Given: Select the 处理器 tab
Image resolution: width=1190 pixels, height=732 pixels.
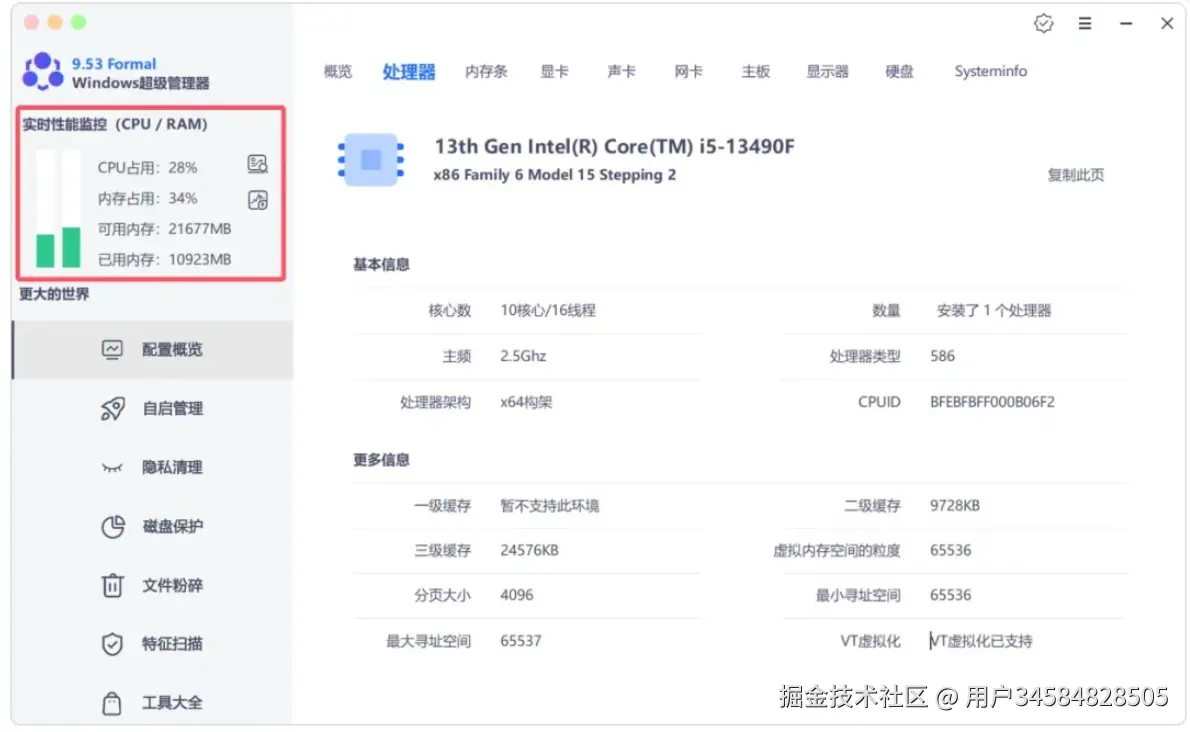Looking at the screenshot, I should click(409, 72).
